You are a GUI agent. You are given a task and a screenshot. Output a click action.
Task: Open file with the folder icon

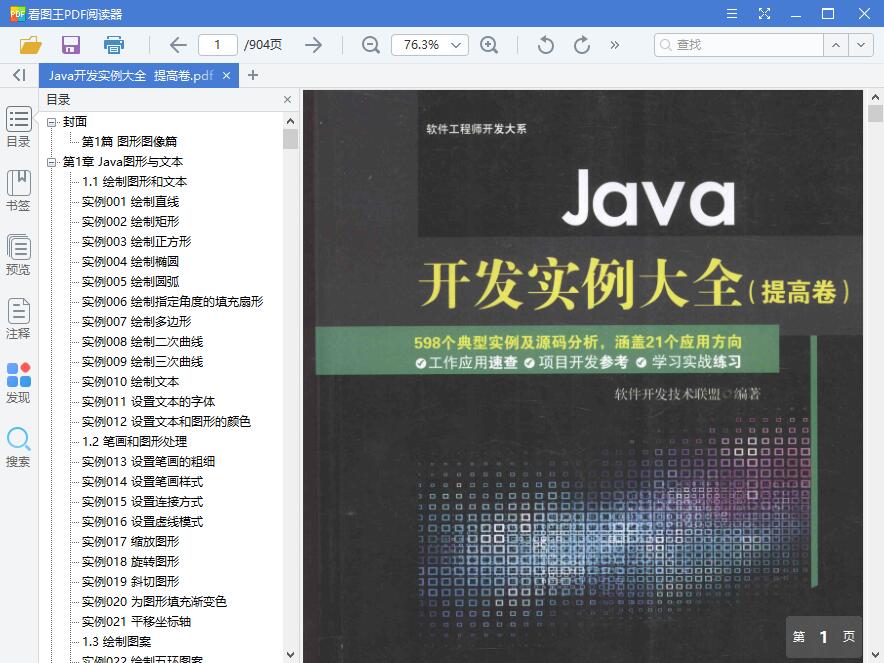coord(30,45)
